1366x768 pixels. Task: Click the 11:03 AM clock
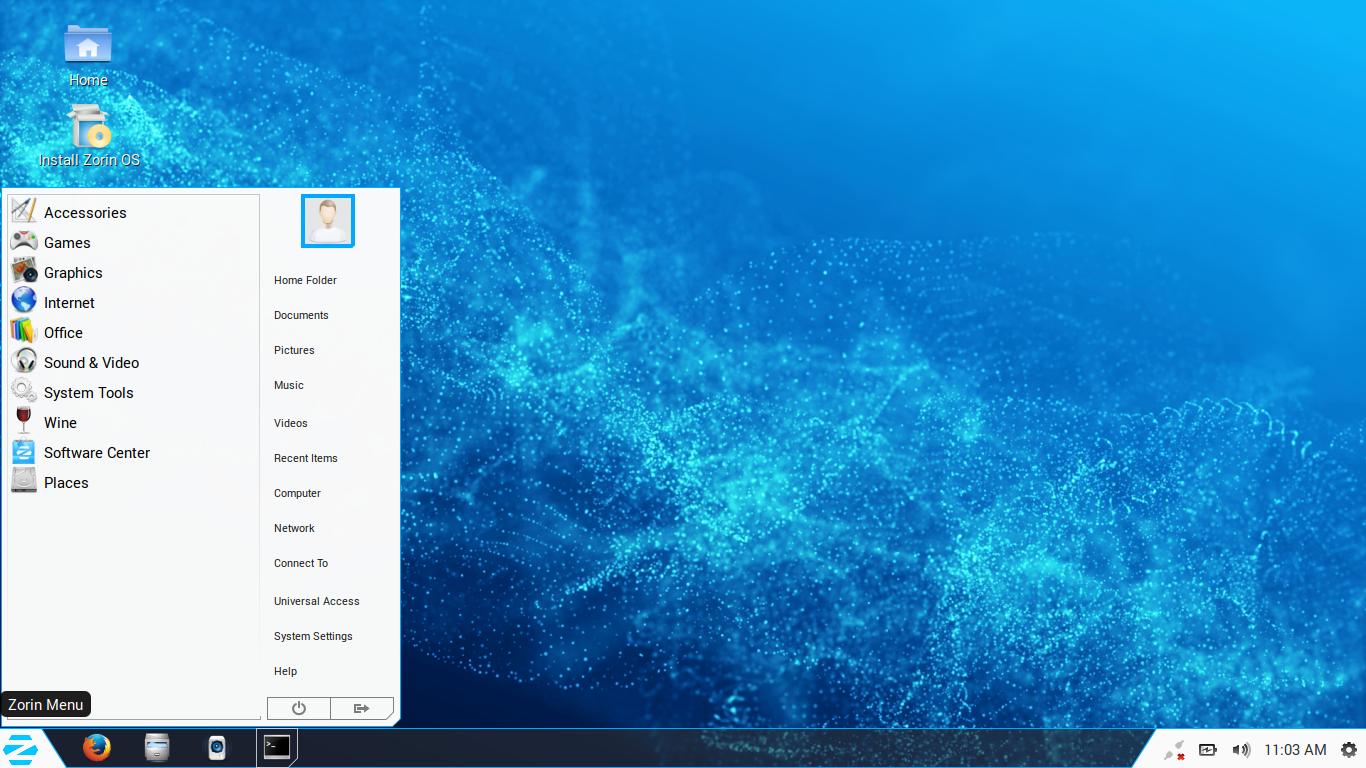point(1295,749)
